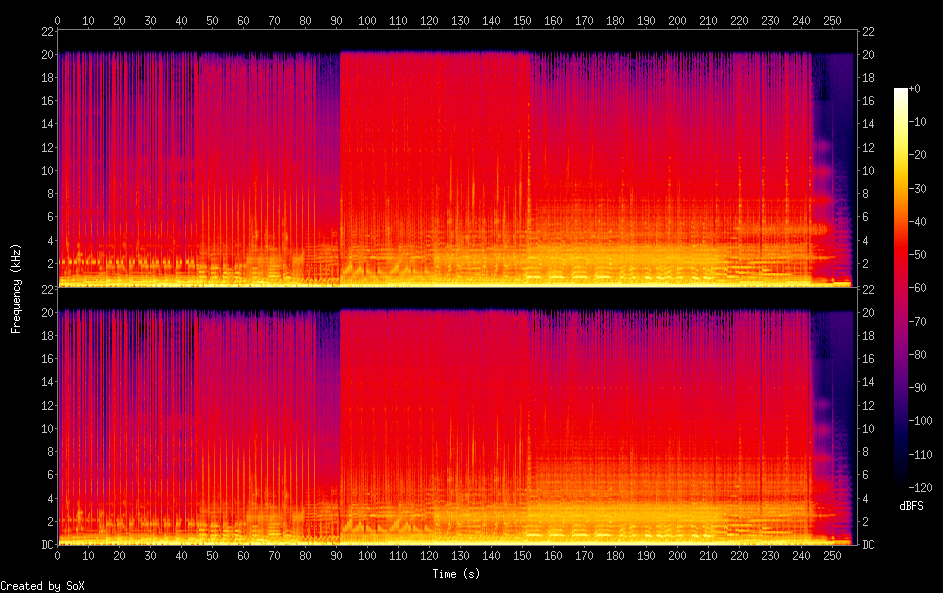Click the 'DC' label on the left frequency axis
Screen dimensions: 943x593
point(48,544)
